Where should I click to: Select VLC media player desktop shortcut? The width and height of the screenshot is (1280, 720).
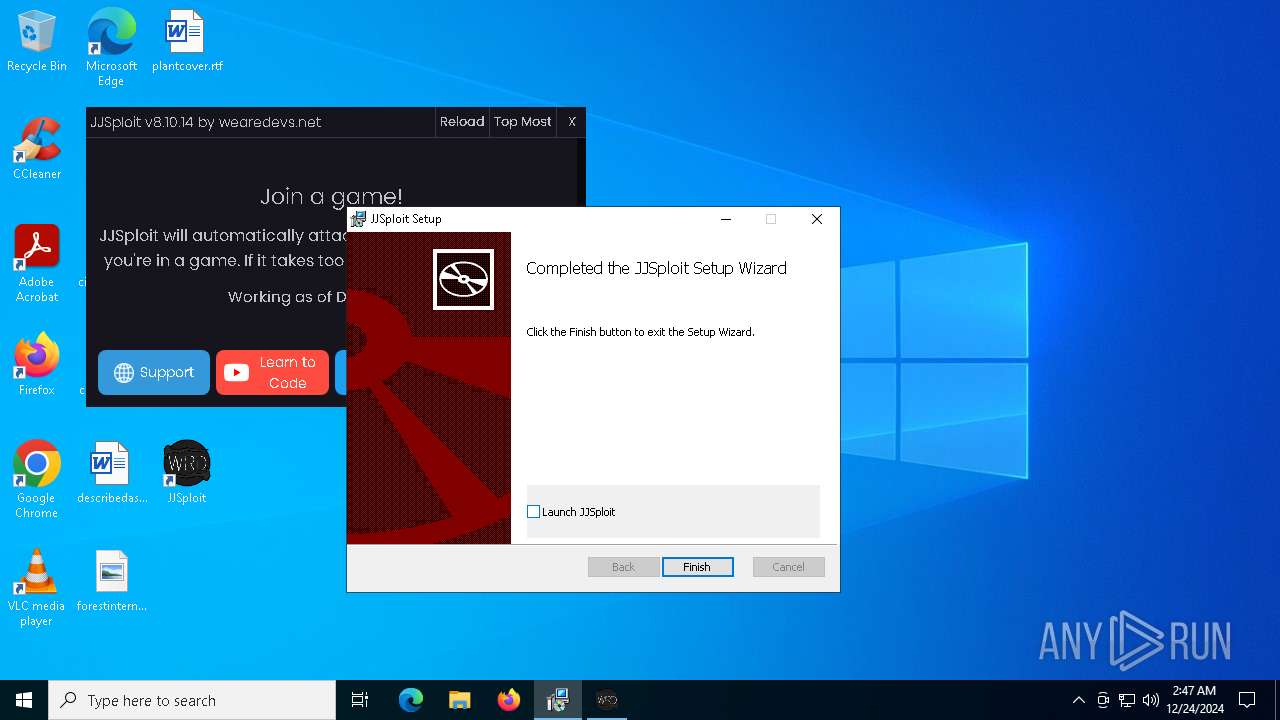[x=37, y=588]
